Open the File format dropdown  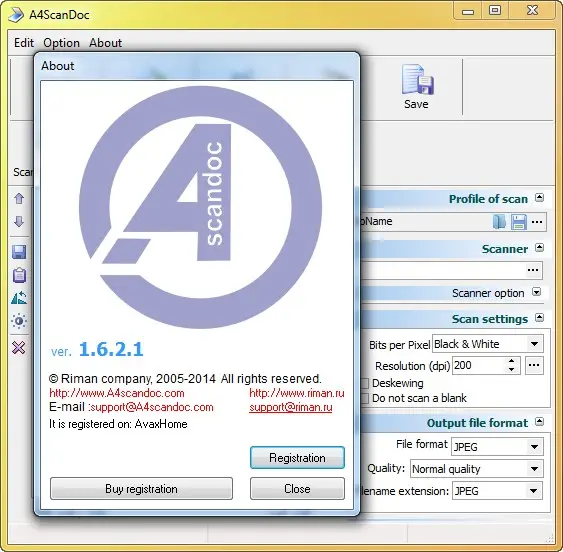[534, 447]
